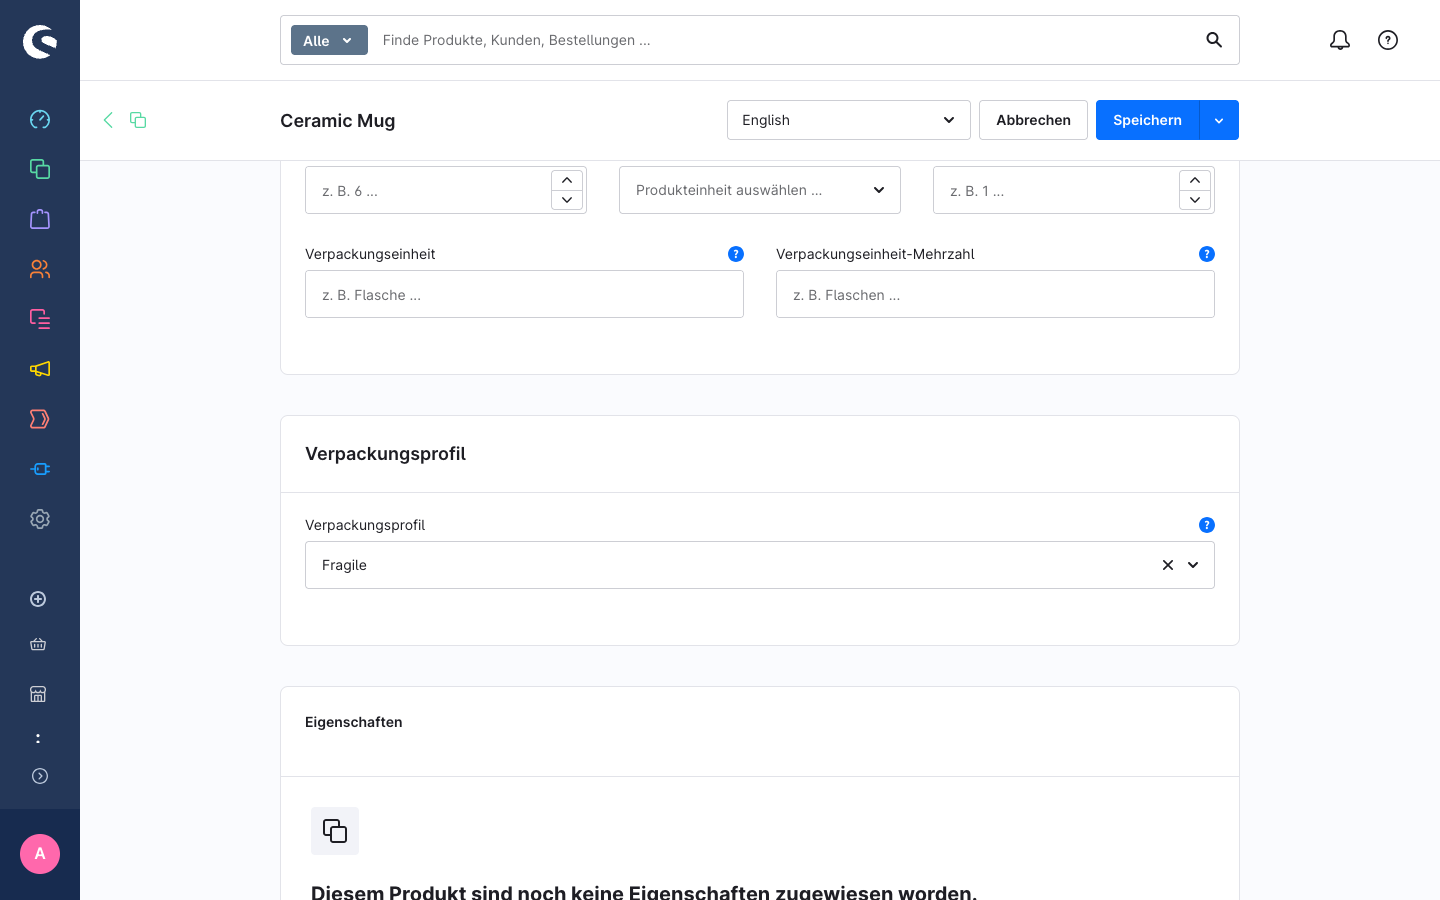Click the search magnifier icon

[x=1214, y=40]
